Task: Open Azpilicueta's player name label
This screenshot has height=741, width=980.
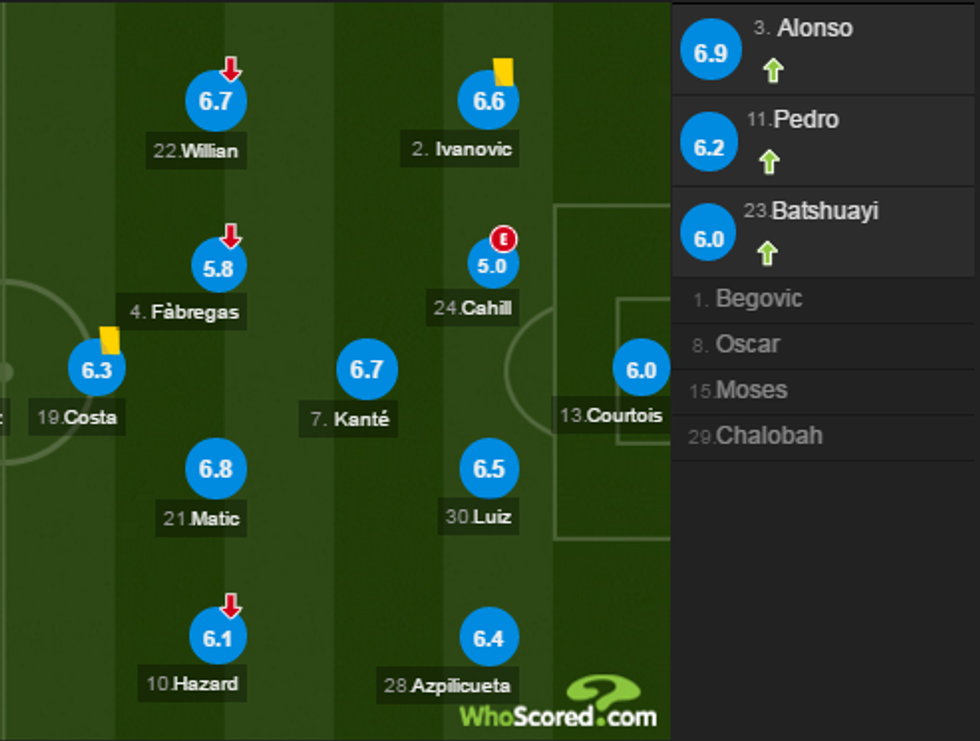Action: pos(448,685)
